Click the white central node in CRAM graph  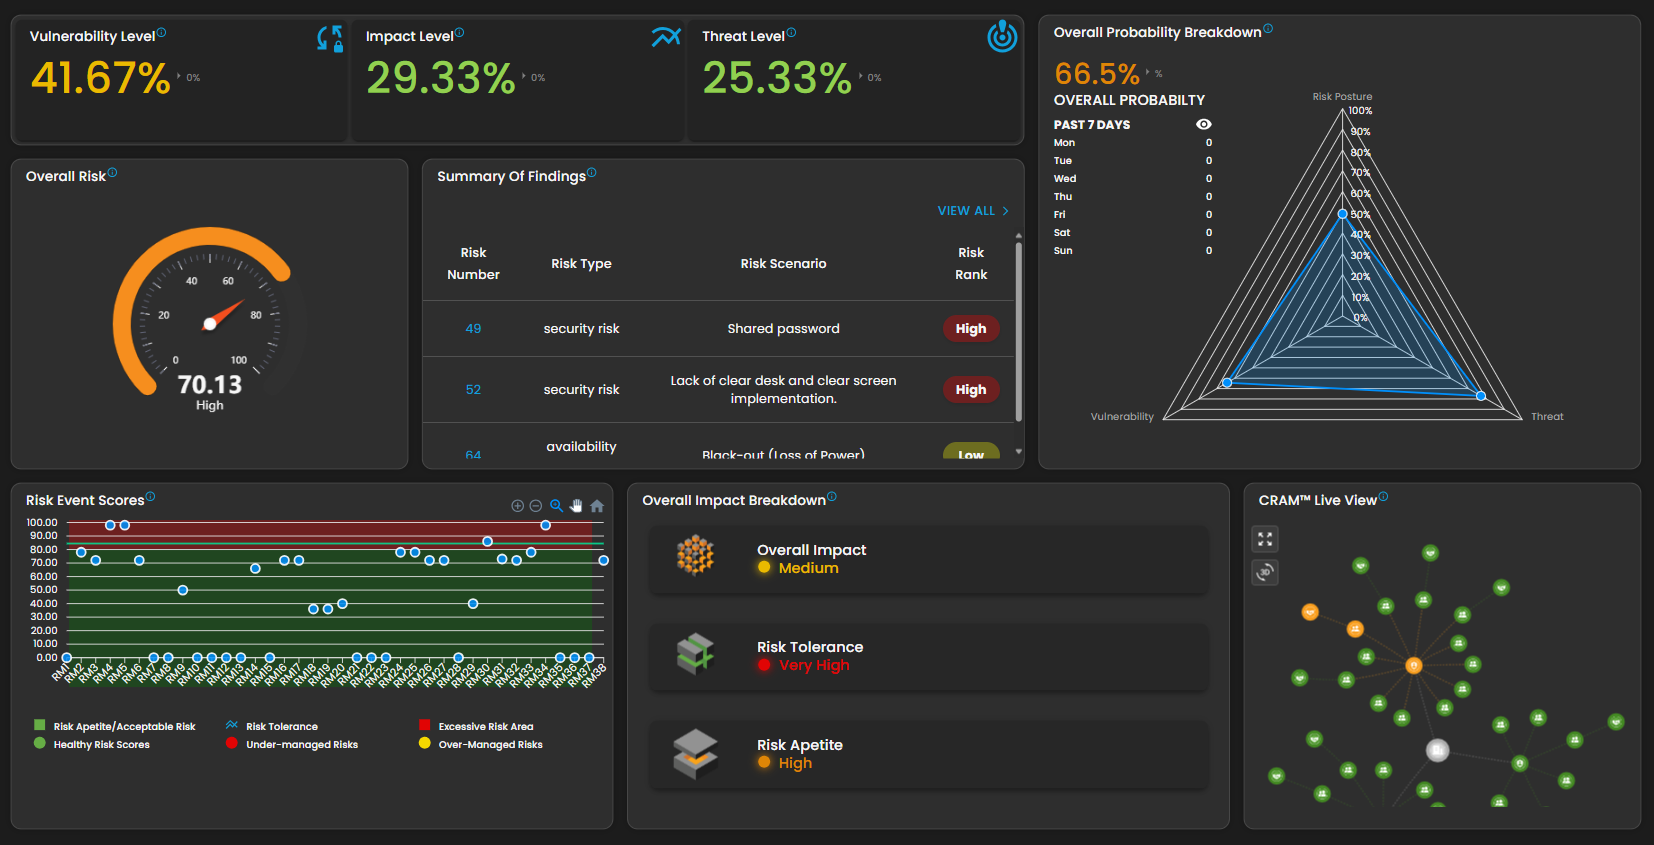[1437, 750]
